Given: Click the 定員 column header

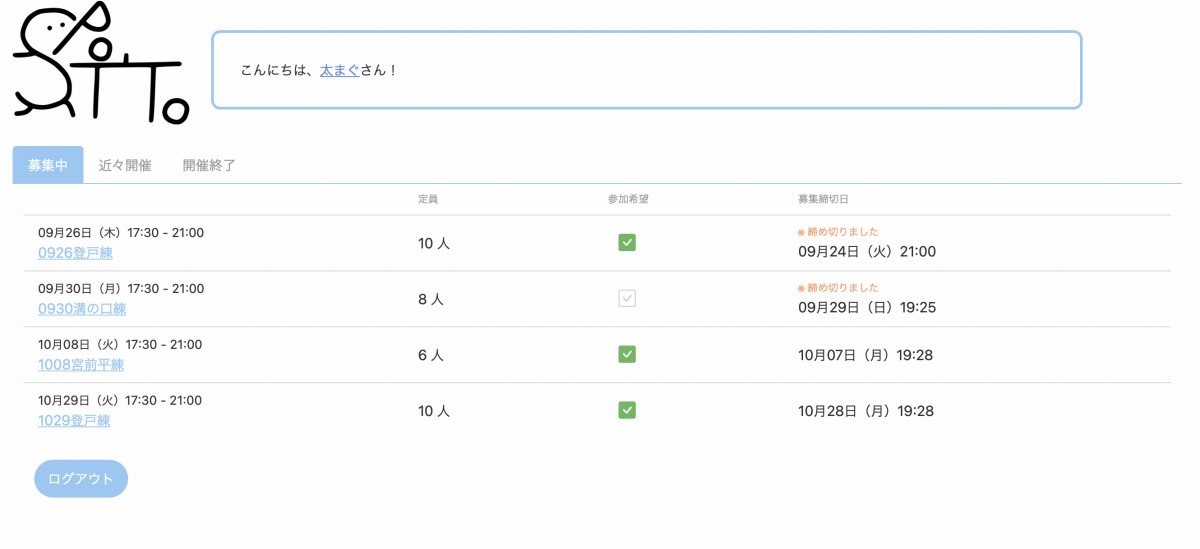Looking at the screenshot, I should [x=428, y=199].
